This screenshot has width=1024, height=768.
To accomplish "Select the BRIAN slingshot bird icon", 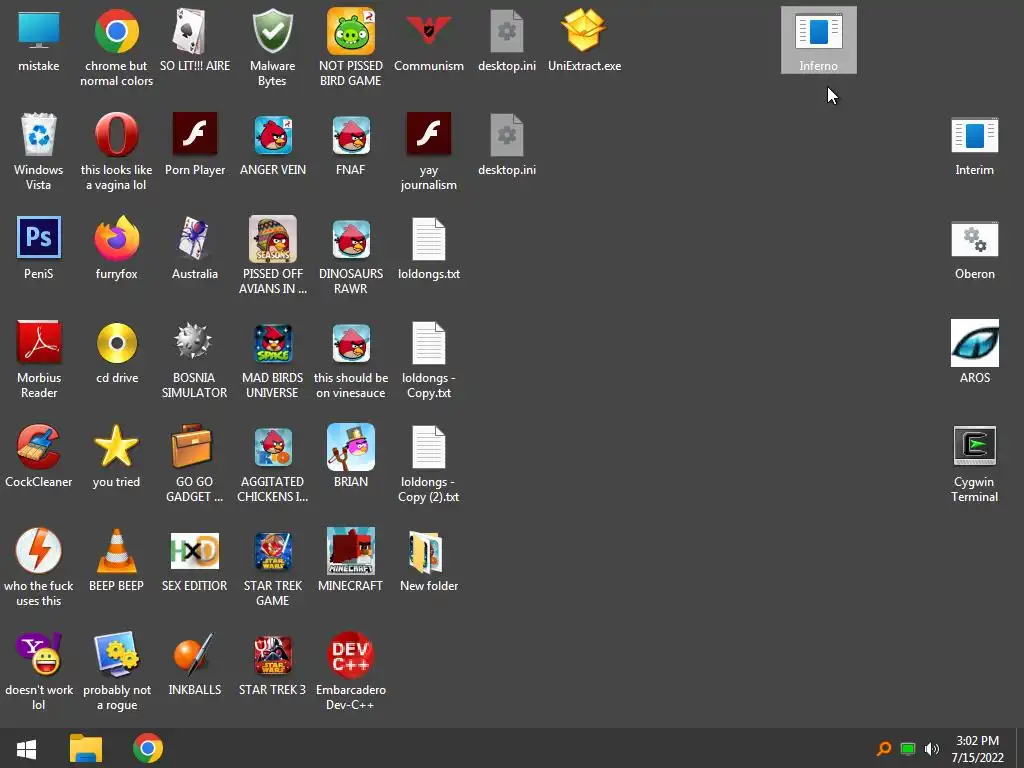I will click(351, 447).
